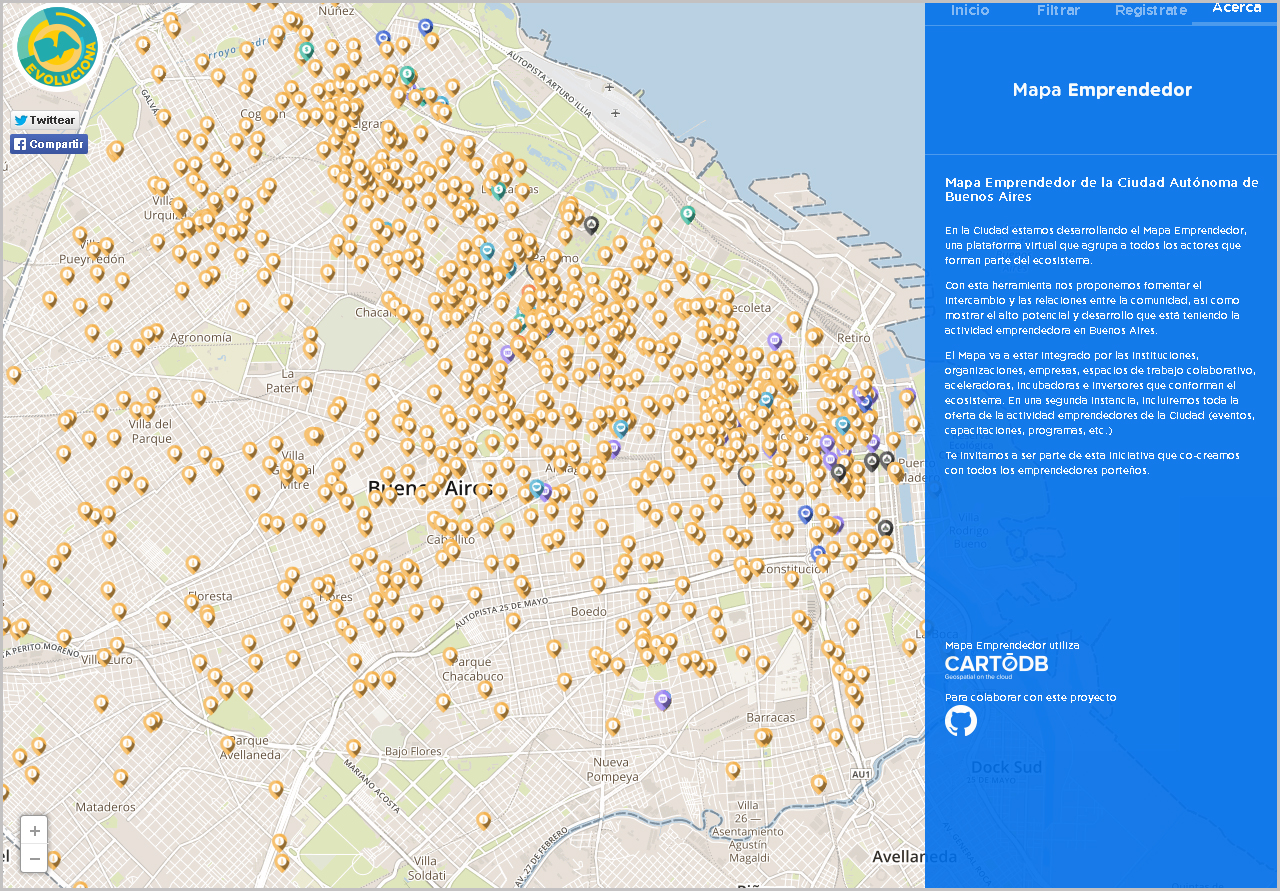Open the Filtrar tab
This screenshot has width=1280, height=891.
tap(1058, 10)
